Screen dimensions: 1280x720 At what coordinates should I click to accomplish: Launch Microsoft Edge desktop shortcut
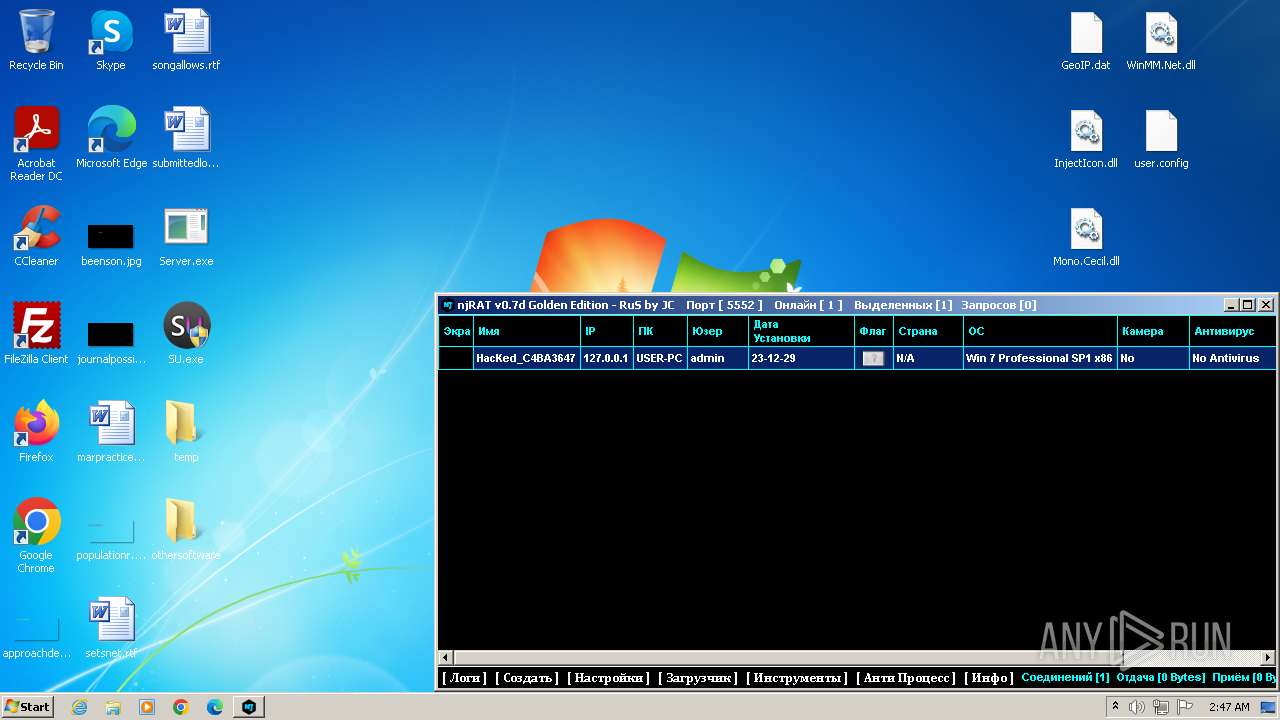[111, 138]
